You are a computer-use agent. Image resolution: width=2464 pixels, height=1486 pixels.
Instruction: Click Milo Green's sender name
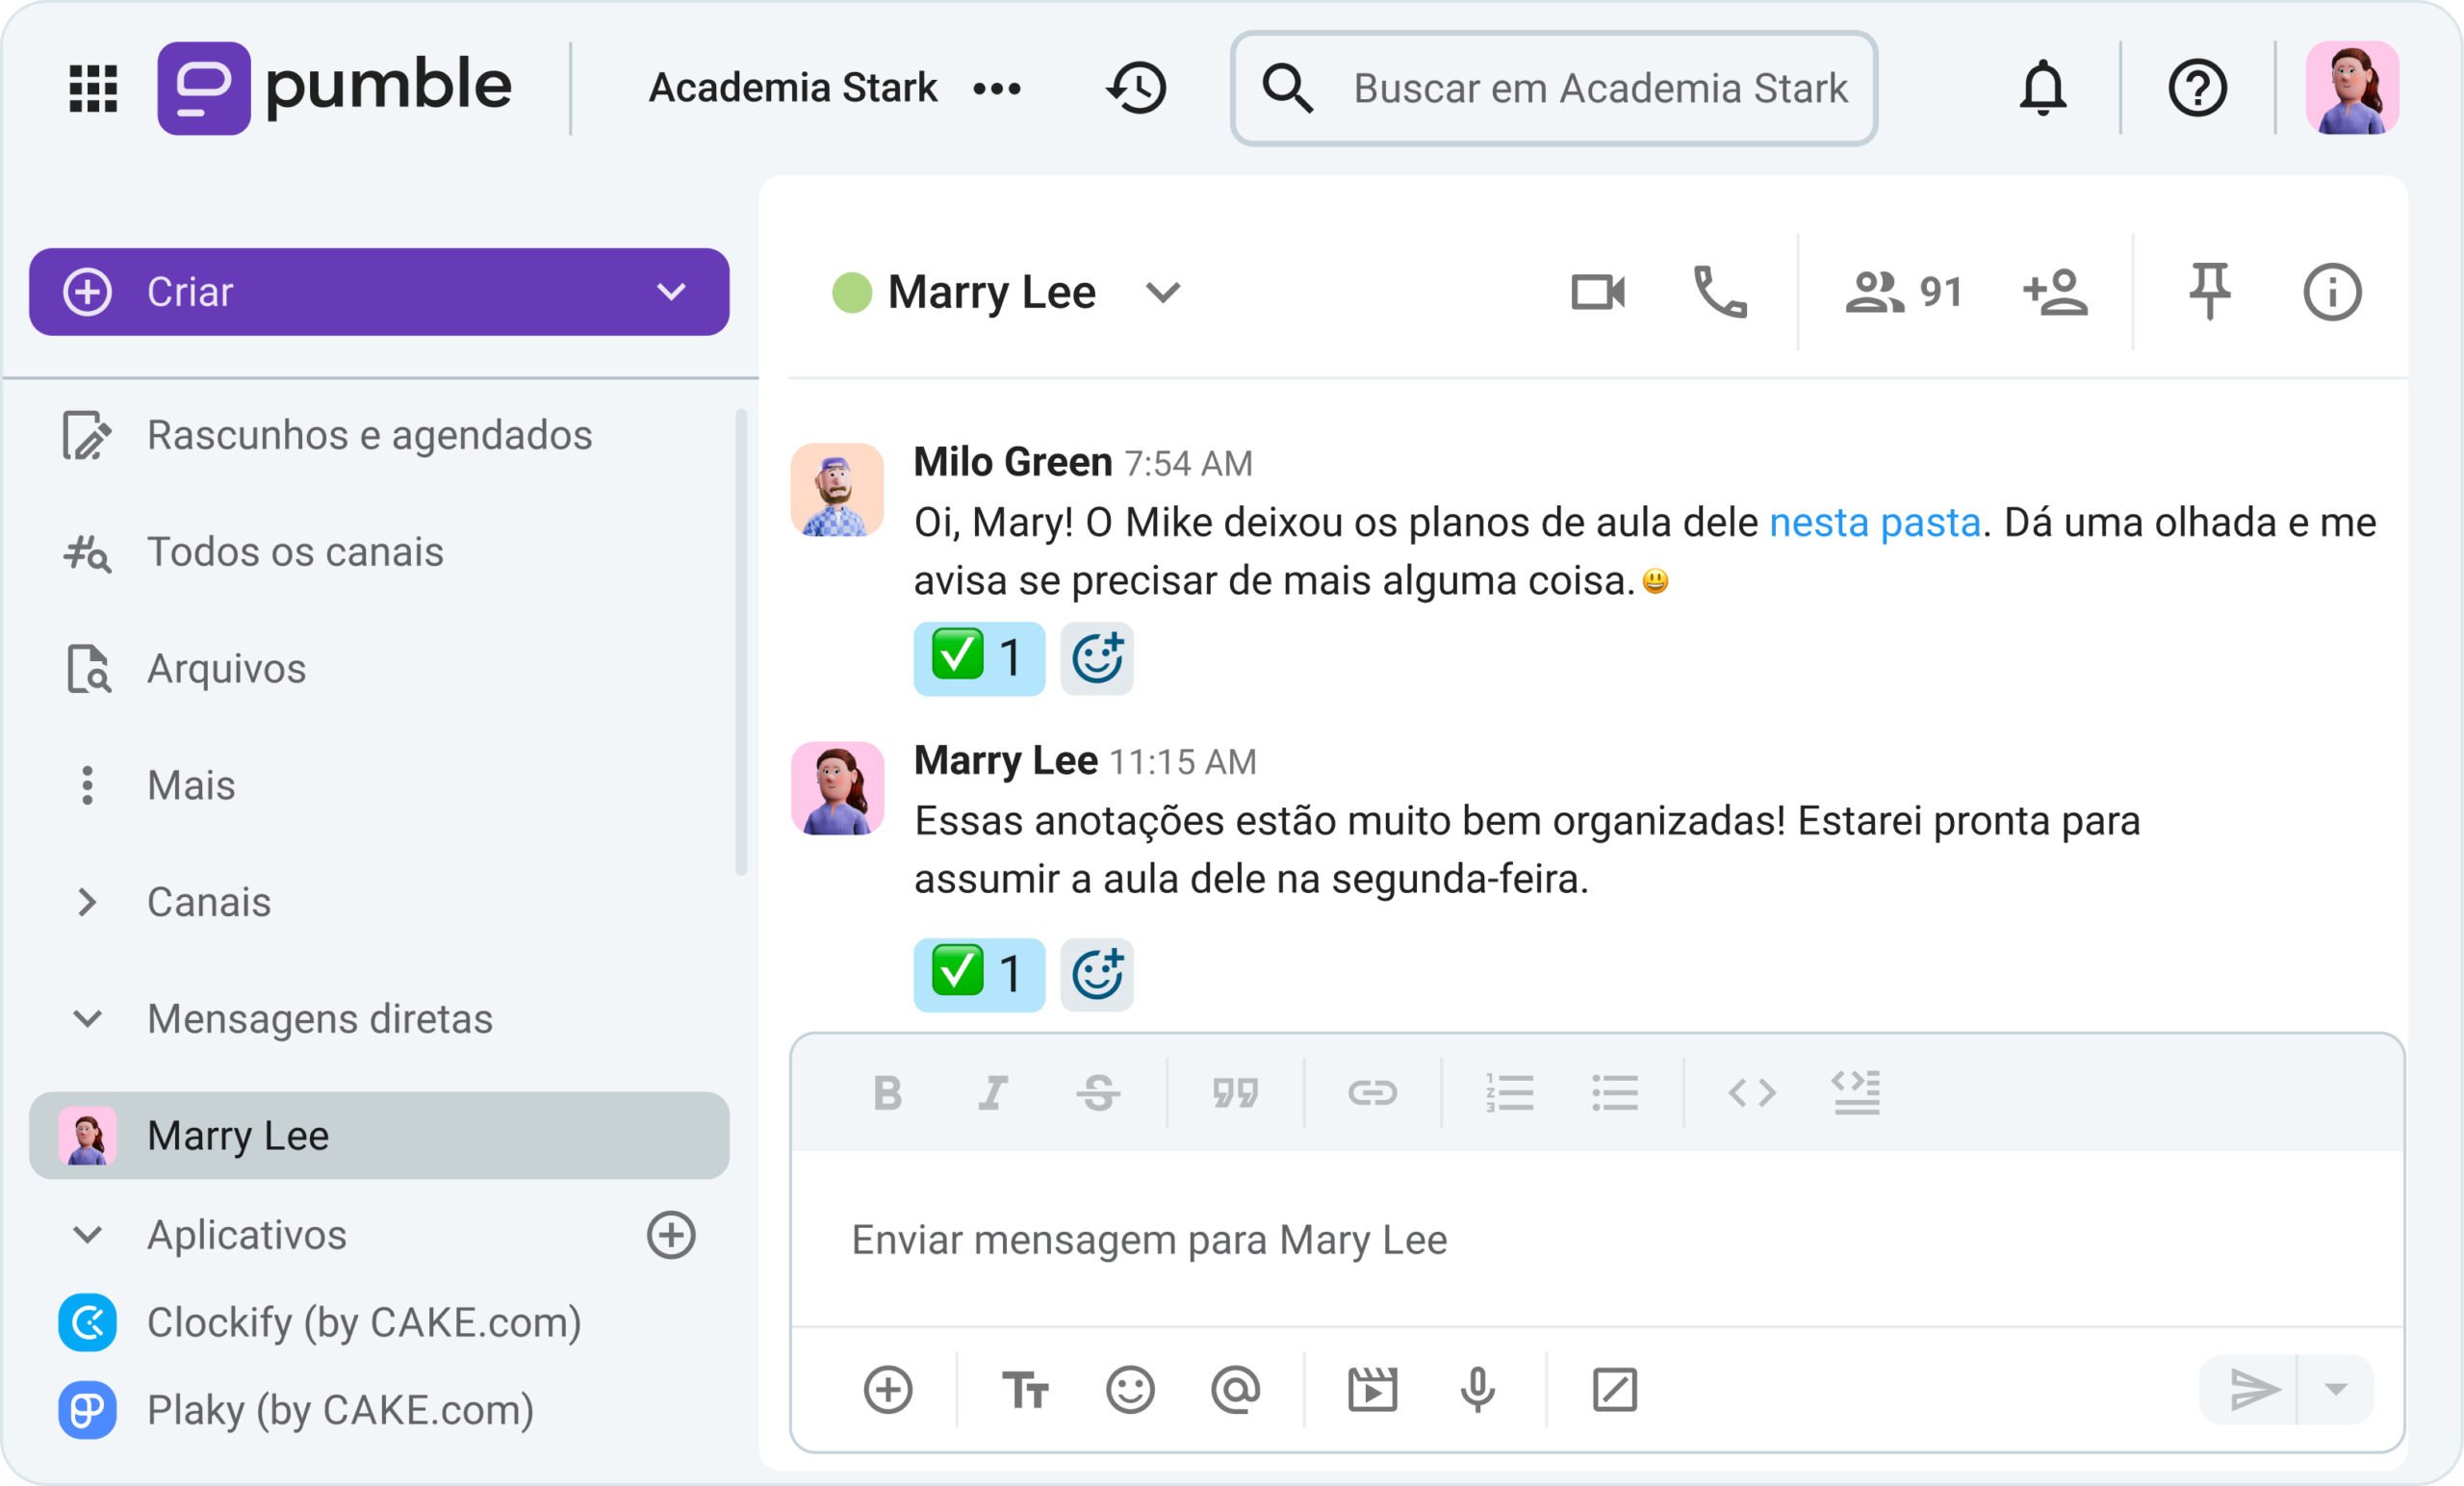[x=1013, y=462]
